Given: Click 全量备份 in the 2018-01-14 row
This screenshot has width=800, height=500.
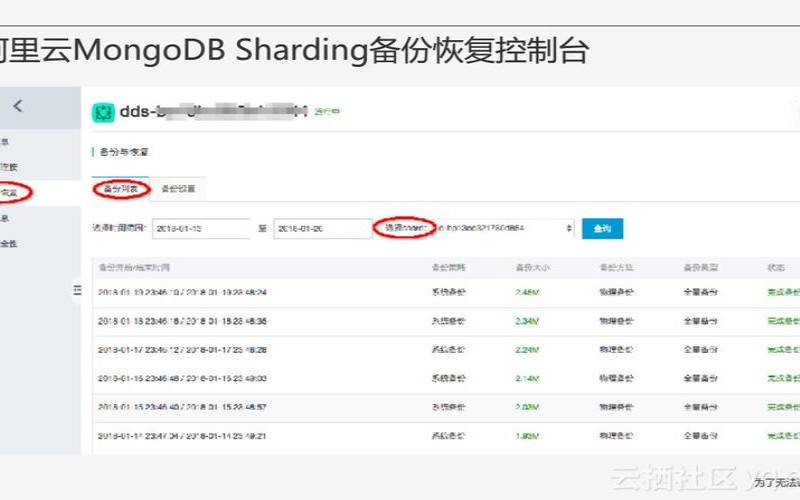Looking at the screenshot, I should click(701, 436).
